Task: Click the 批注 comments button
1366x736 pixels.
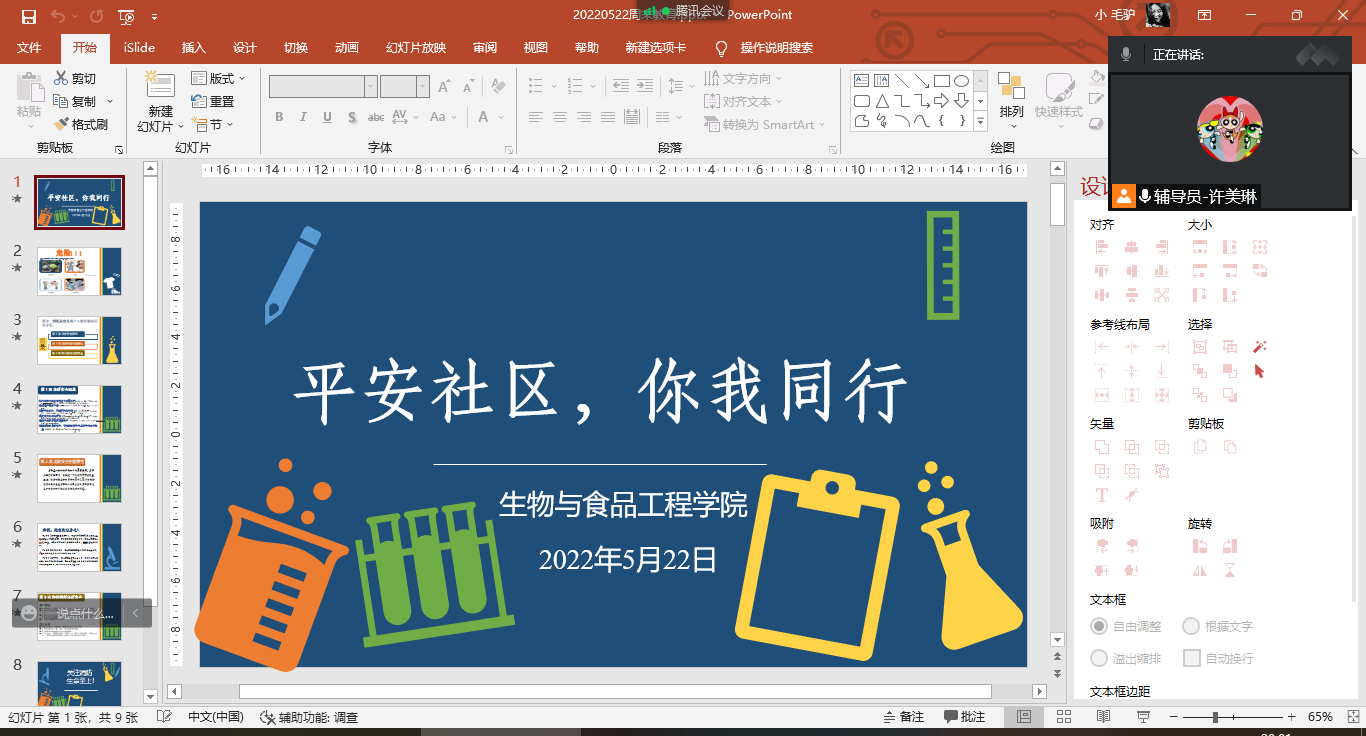Action: [x=964, y=717]
